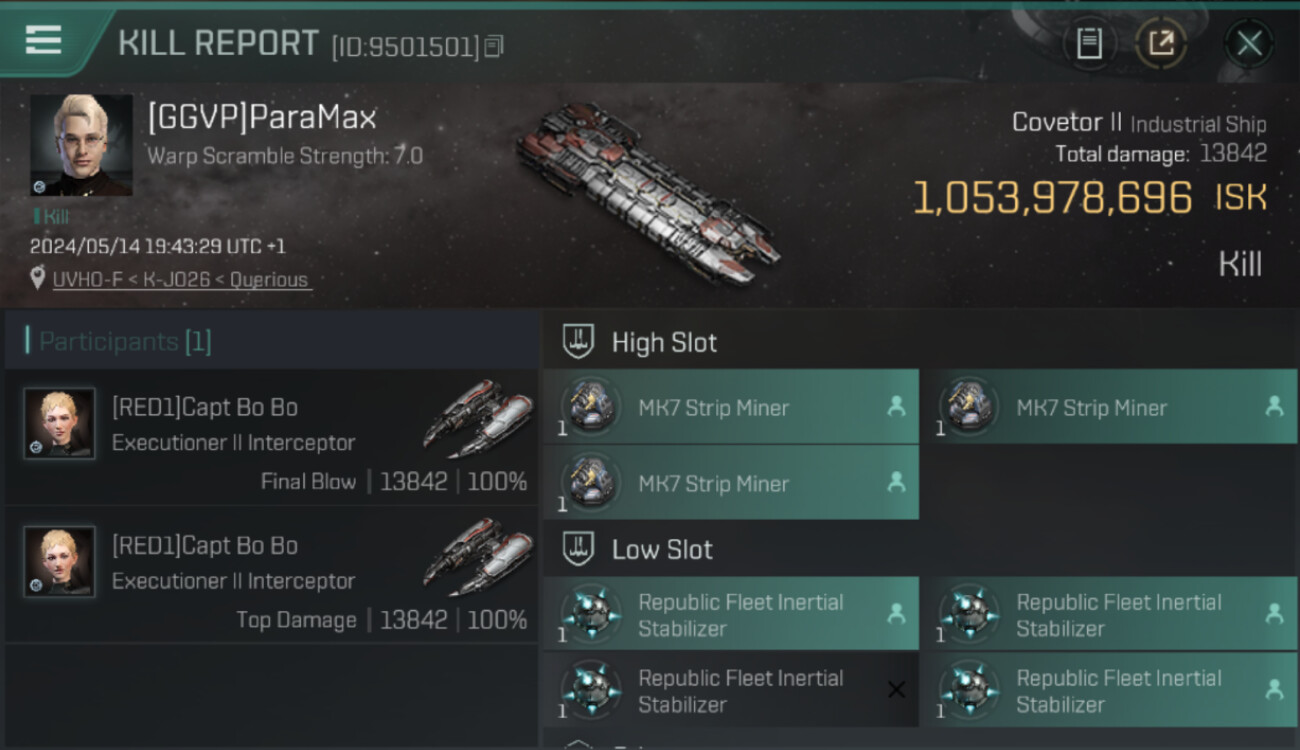1300x750 pixels.
Task: Close the kill report window
Action: coord(1249,43)
